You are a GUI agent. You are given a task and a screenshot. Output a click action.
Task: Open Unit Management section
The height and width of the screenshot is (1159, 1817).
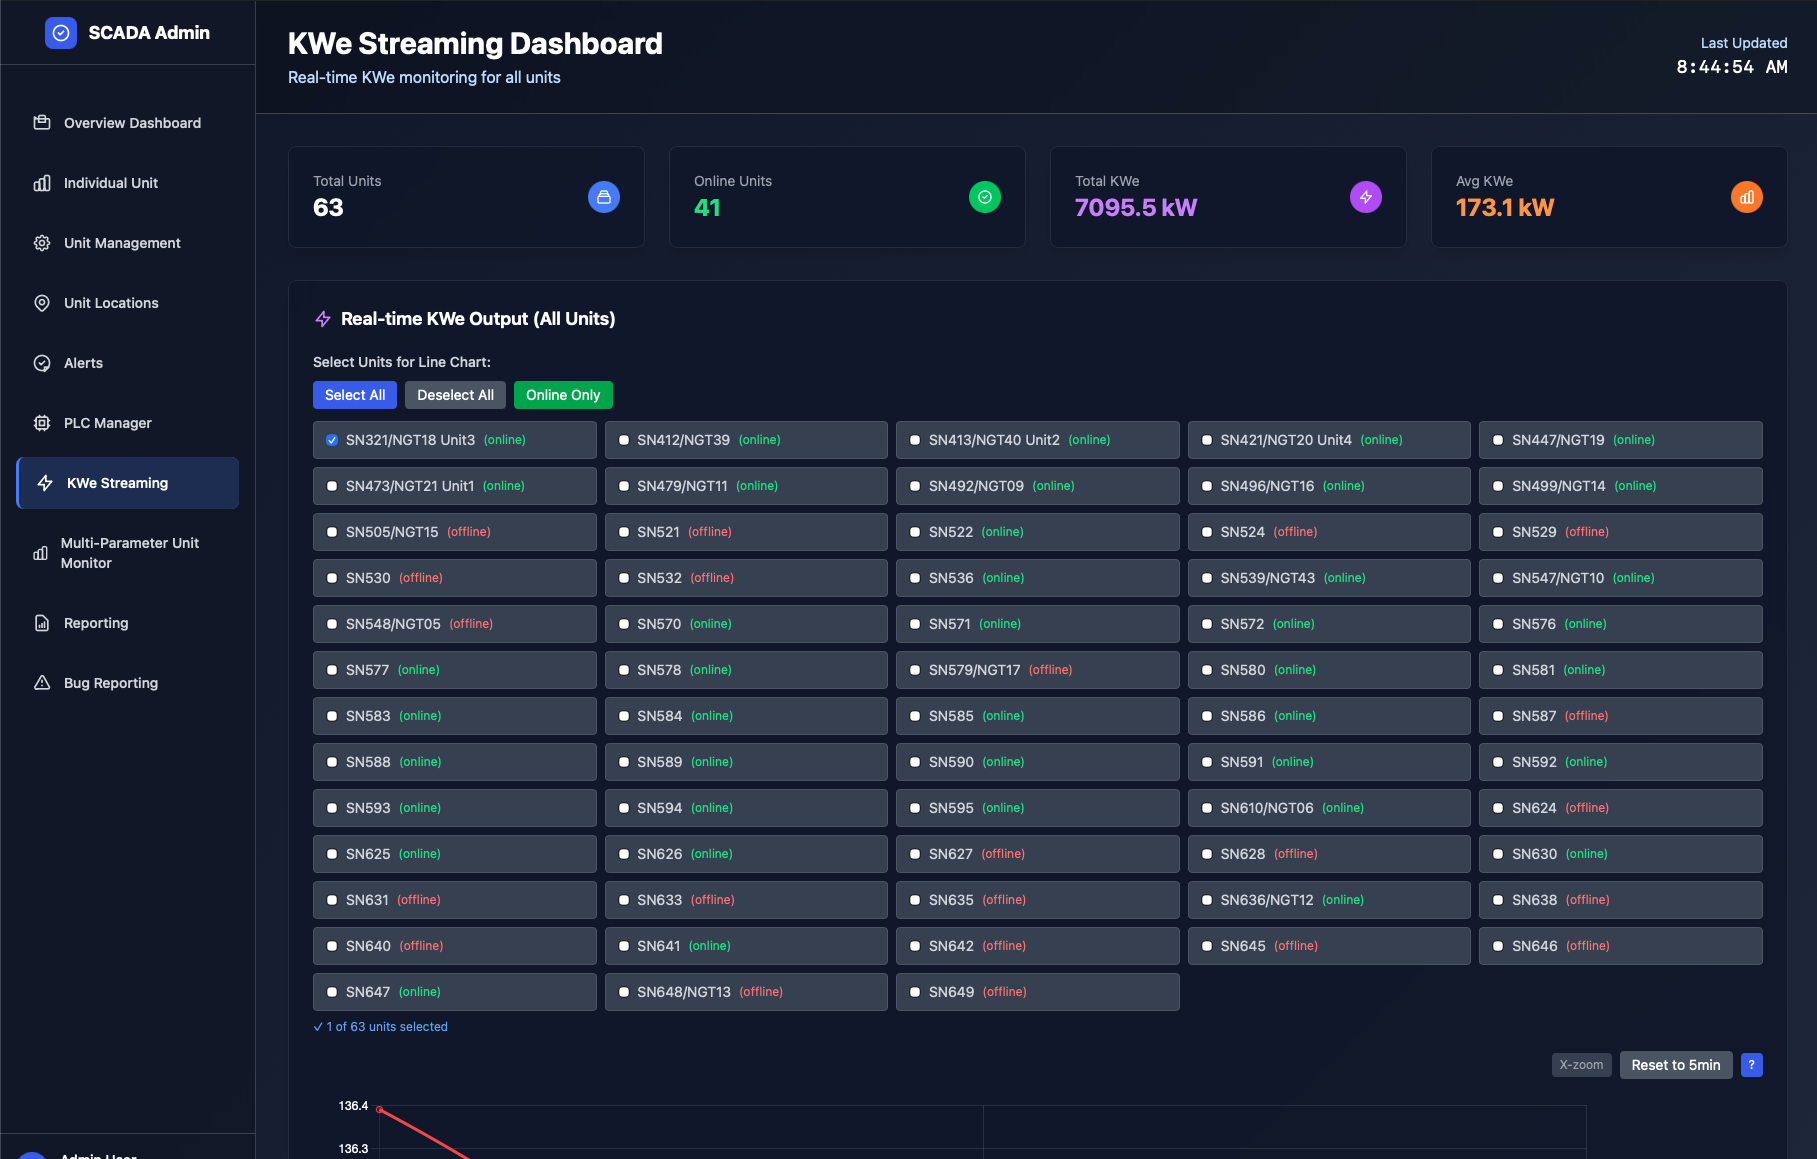[128, 243]
